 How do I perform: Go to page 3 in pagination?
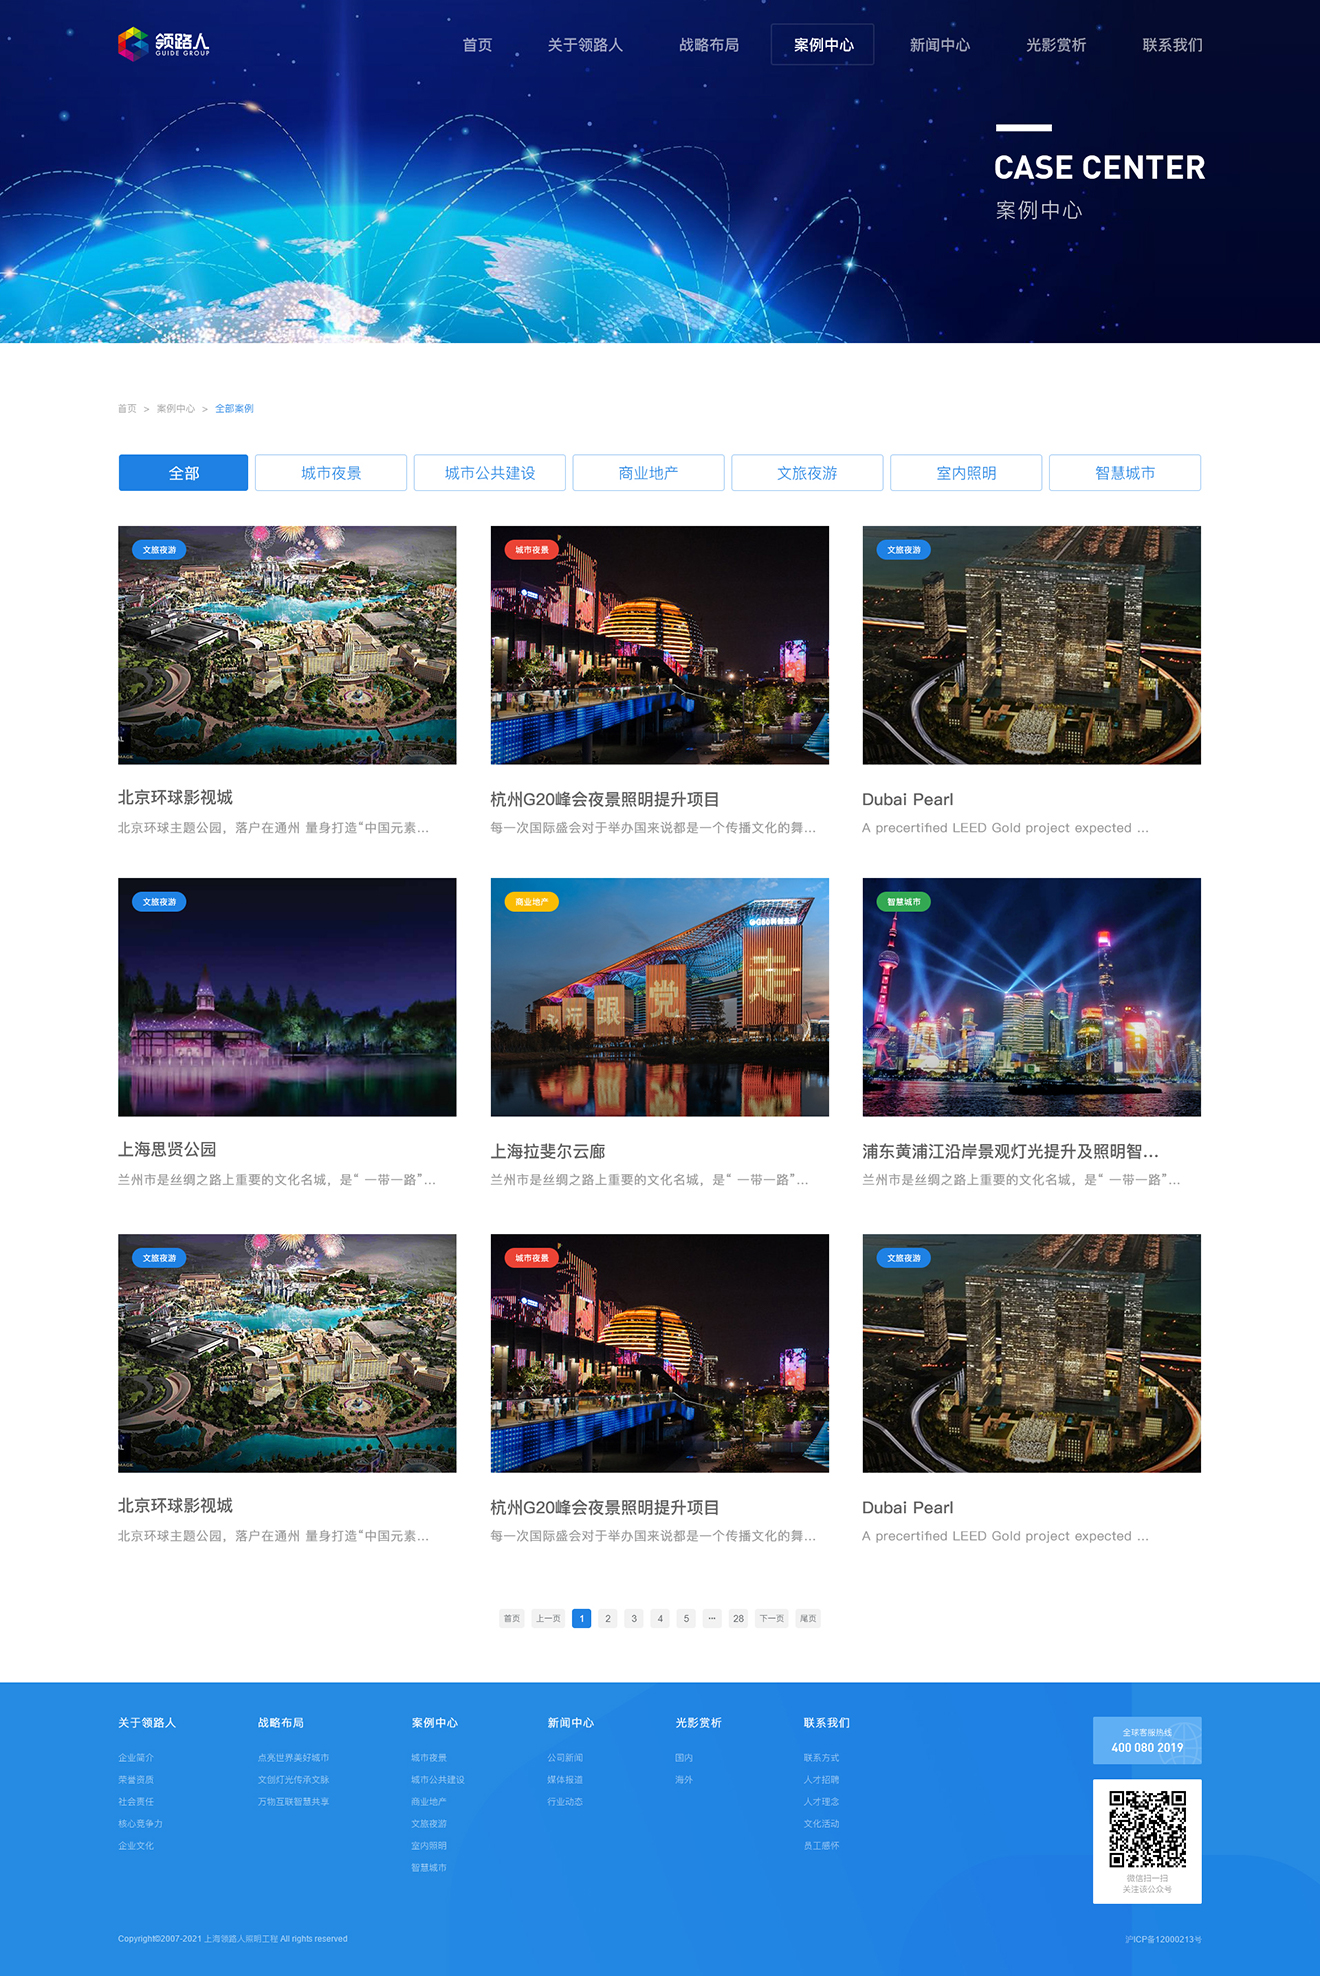(634, 1618)
